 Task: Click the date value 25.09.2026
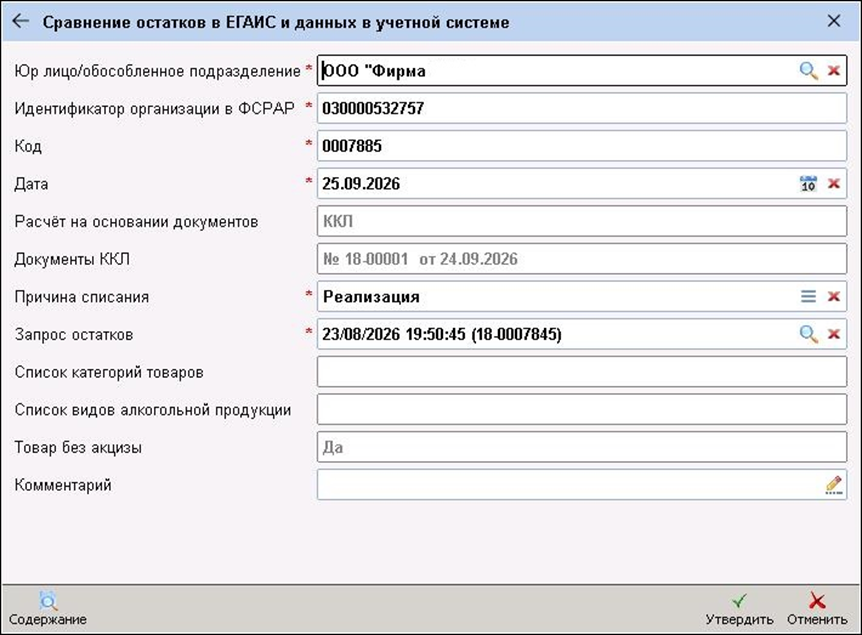coord(361,183)
